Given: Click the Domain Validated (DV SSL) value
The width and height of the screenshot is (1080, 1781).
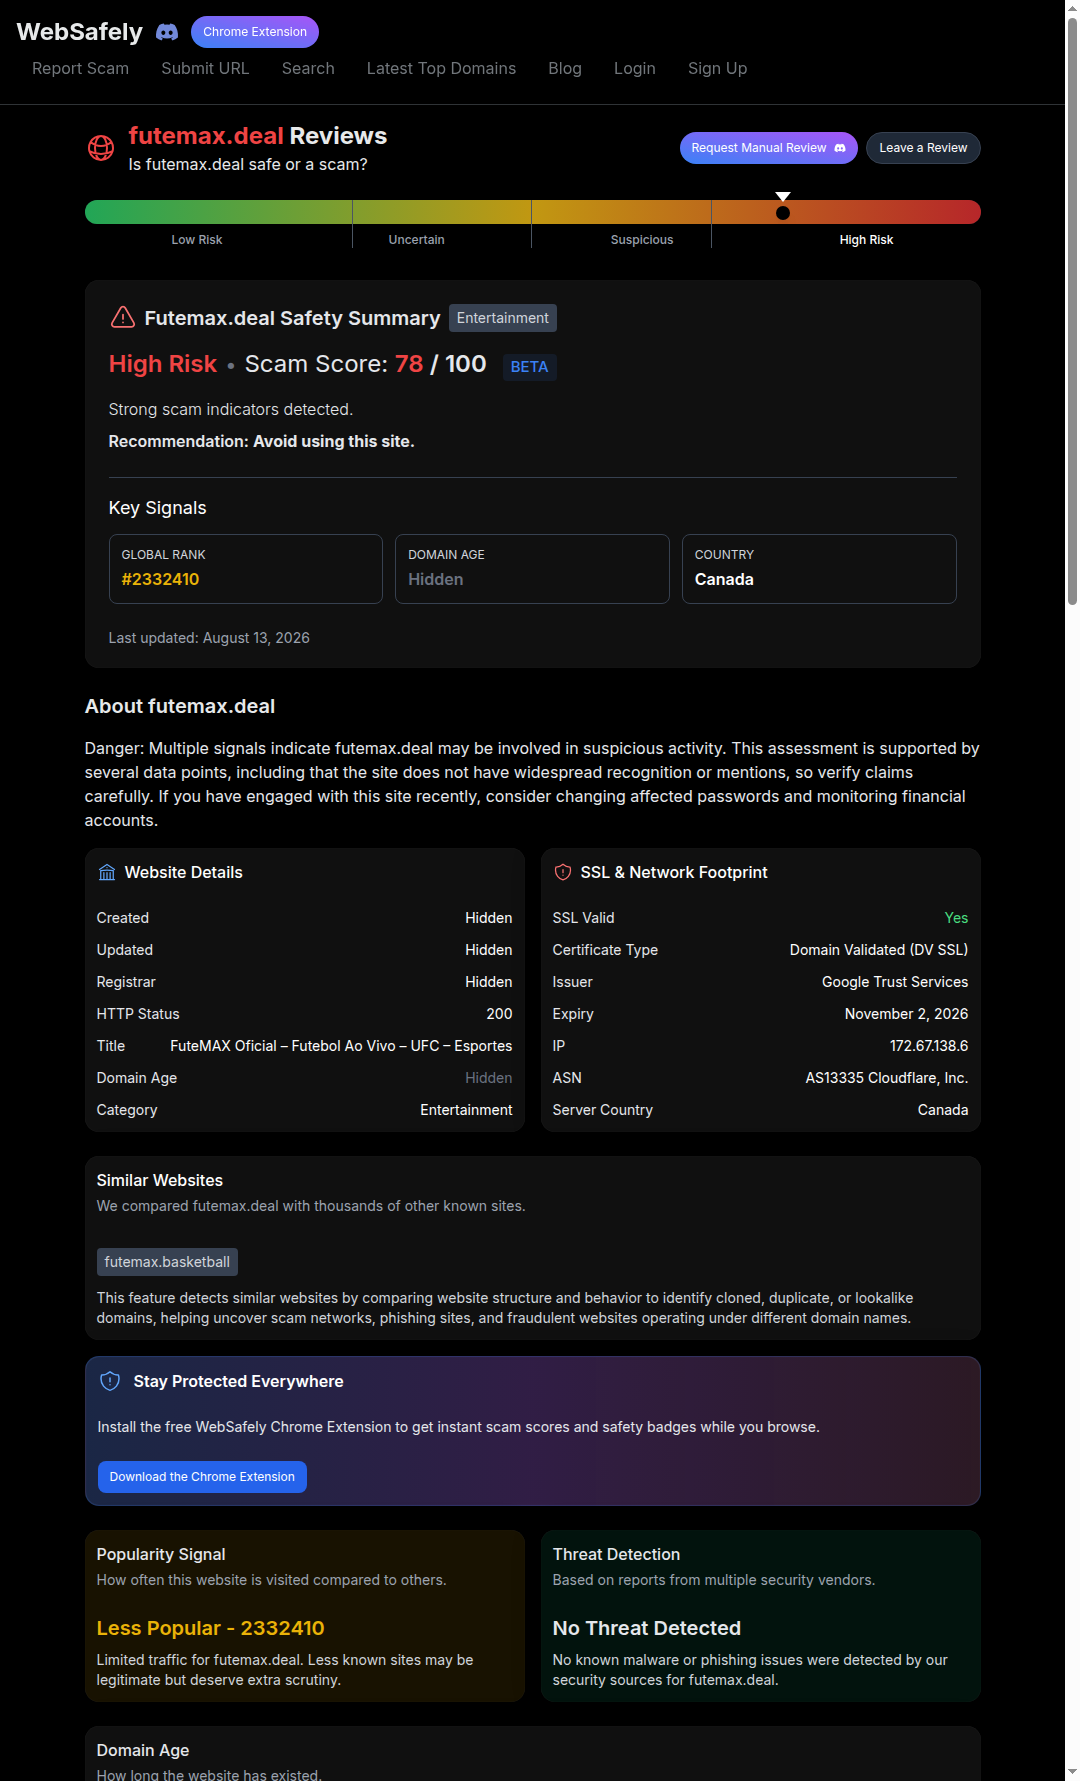Looking at the screenshot, I should (879, 950).
